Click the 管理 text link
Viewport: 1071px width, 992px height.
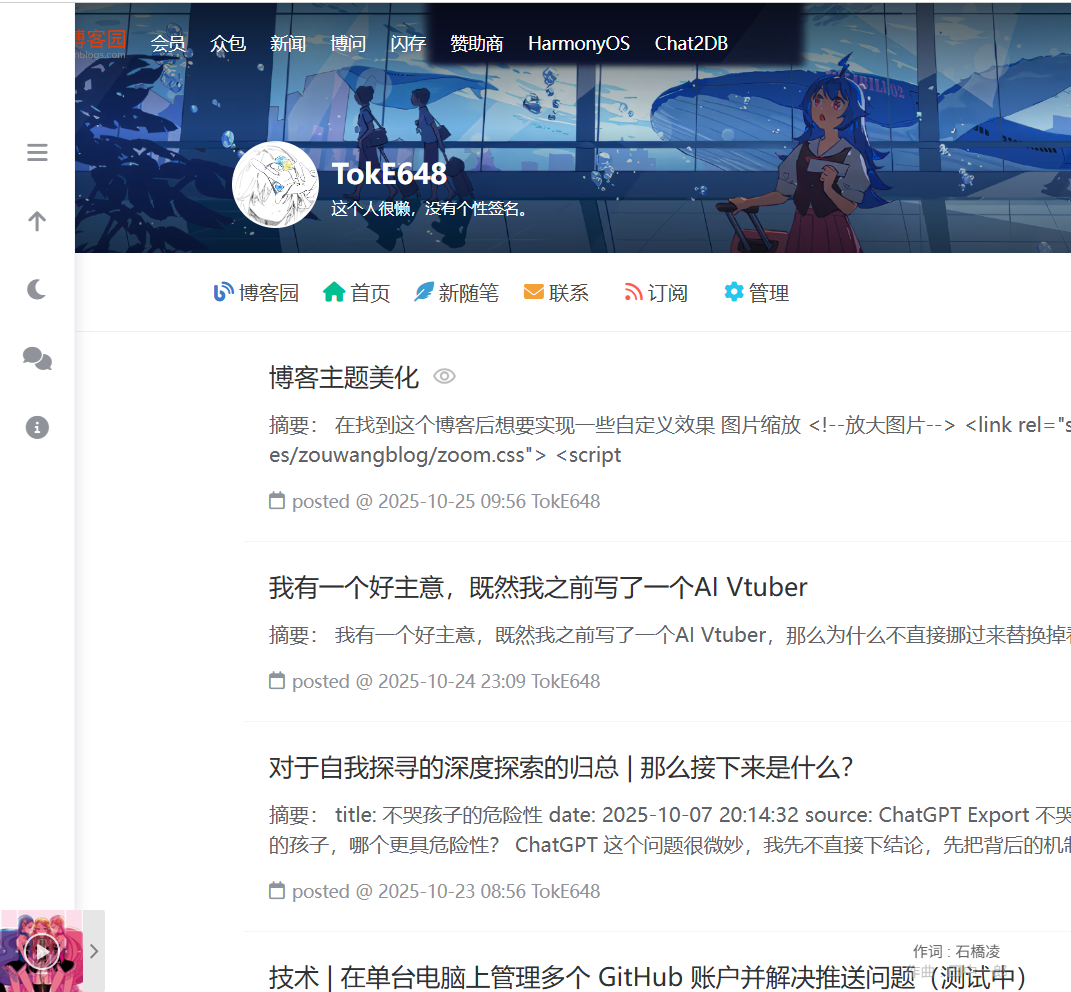(x=769, y=293)
